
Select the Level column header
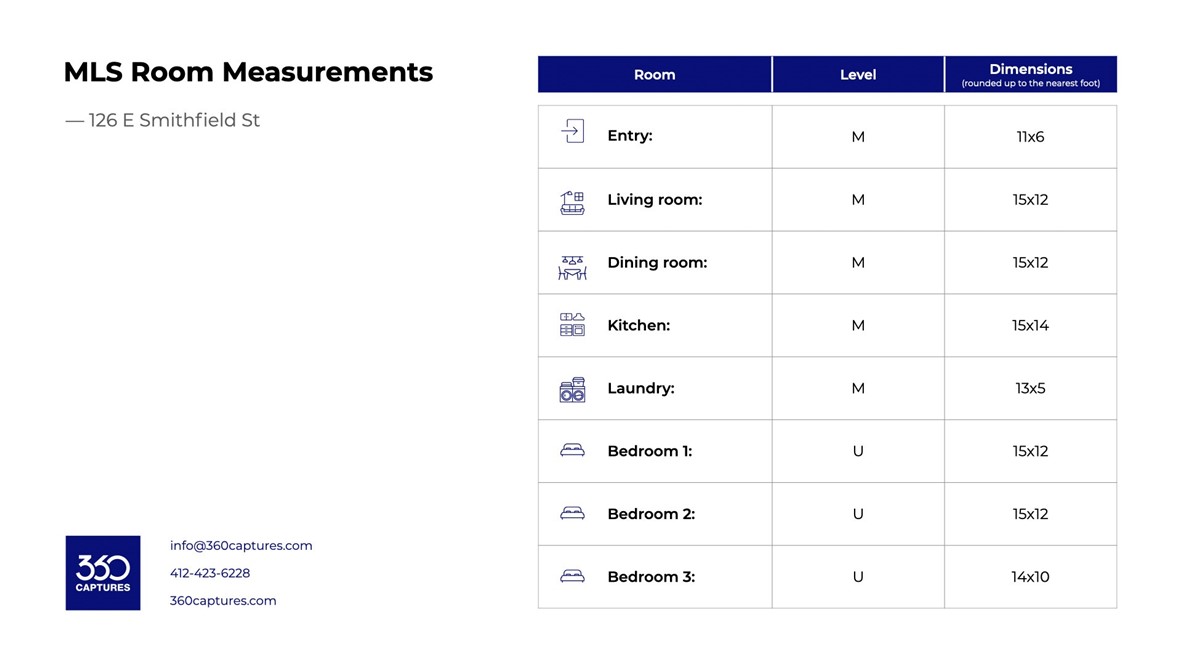858,75
